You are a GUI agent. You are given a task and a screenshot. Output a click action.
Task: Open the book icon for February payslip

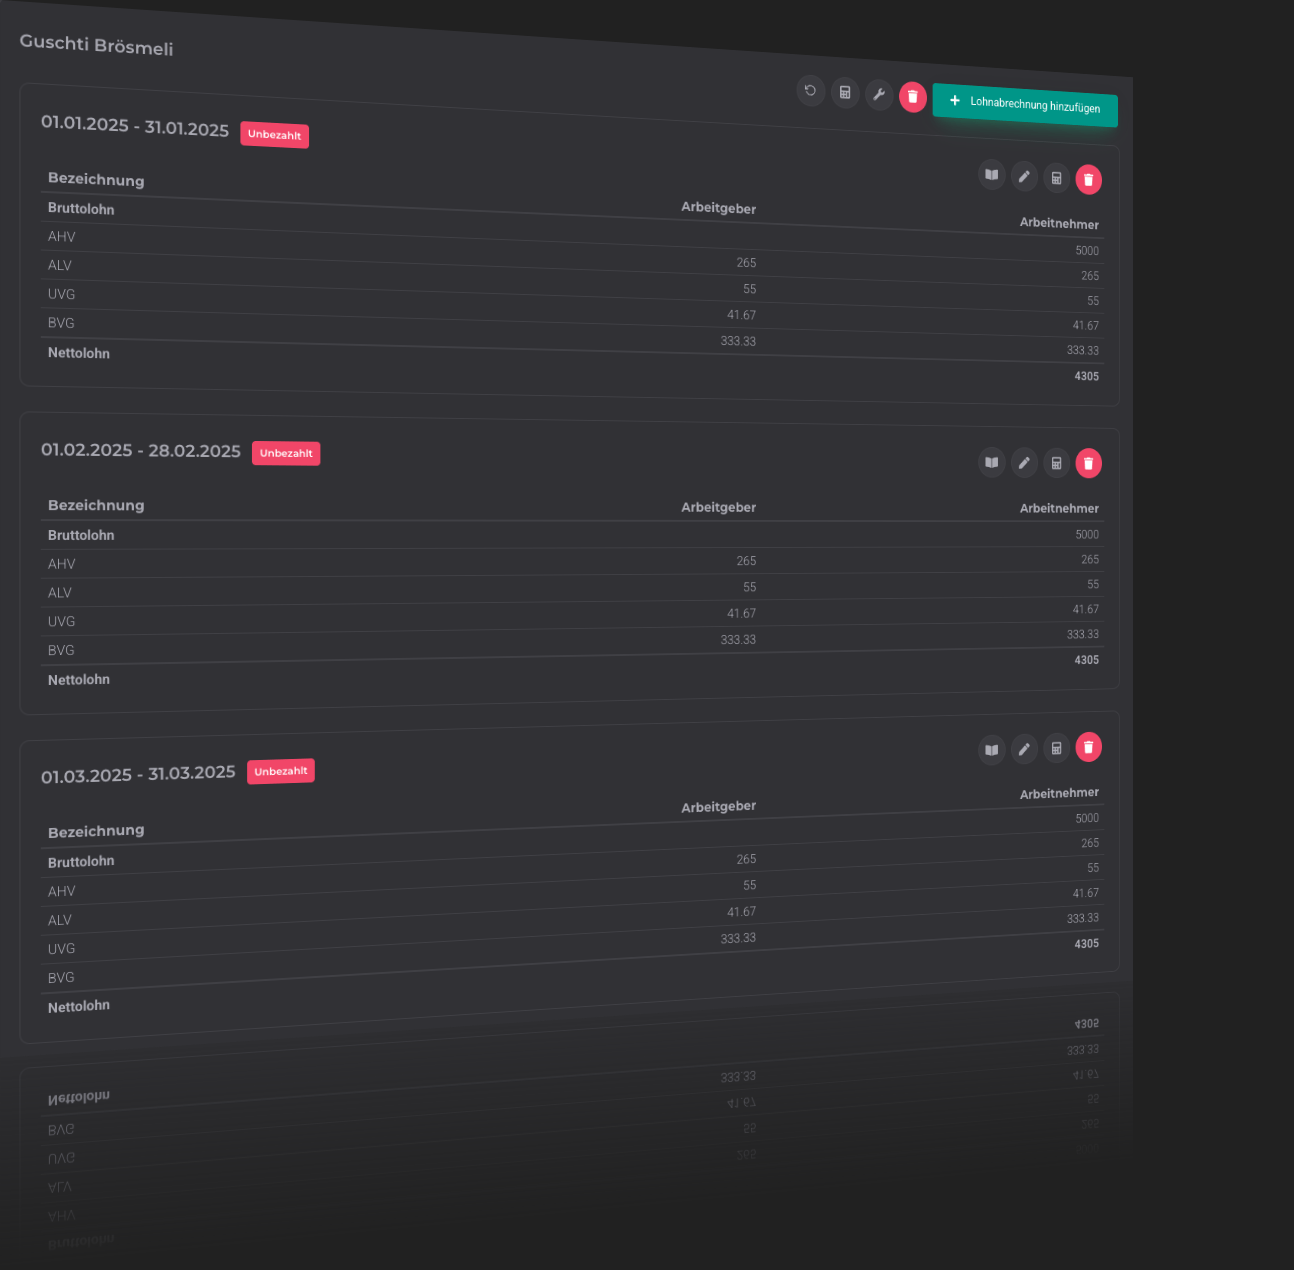[991, 463]
